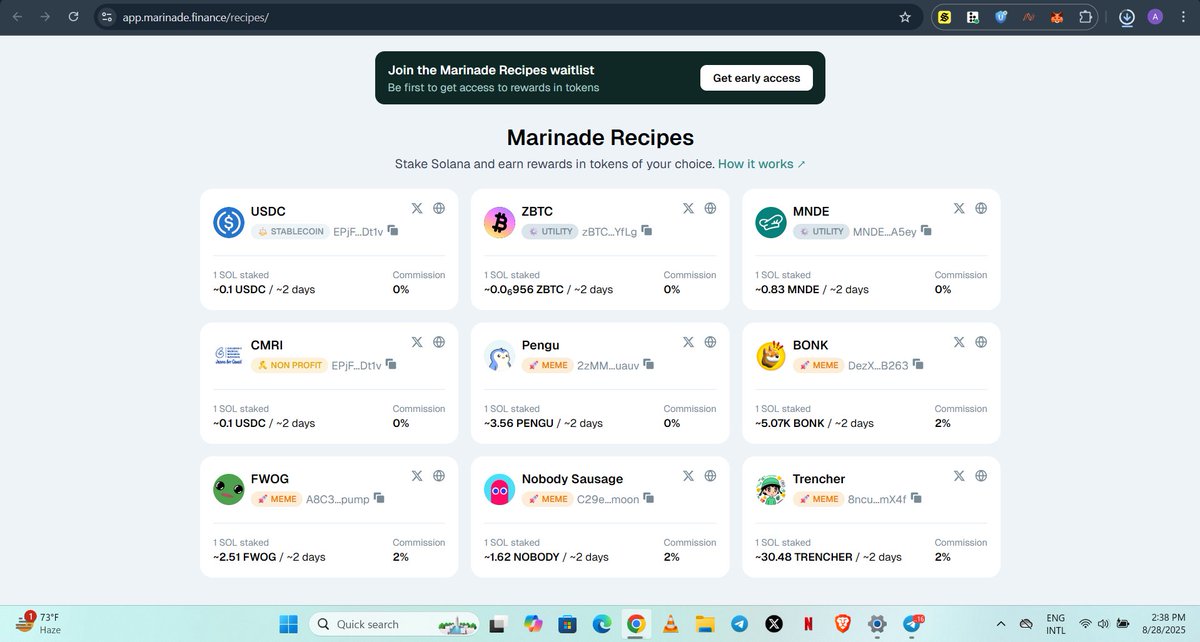Open BONK card's X (Twitter) icon
Screen dimensions: 1200x642
click(959, 342)
